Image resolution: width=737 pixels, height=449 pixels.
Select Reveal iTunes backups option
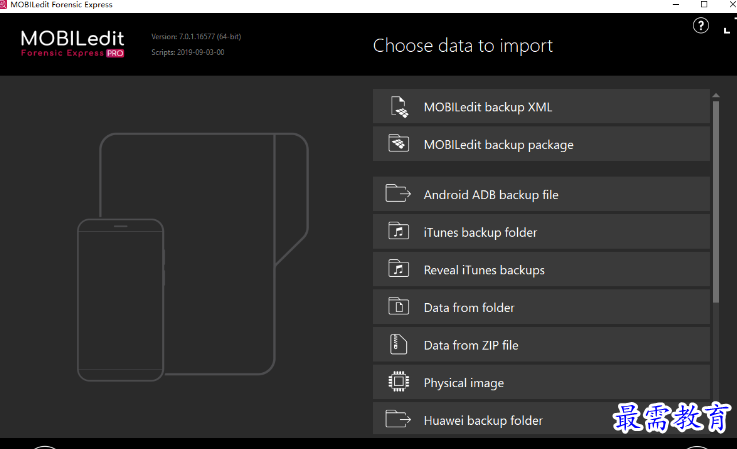(x=541, y=269)
